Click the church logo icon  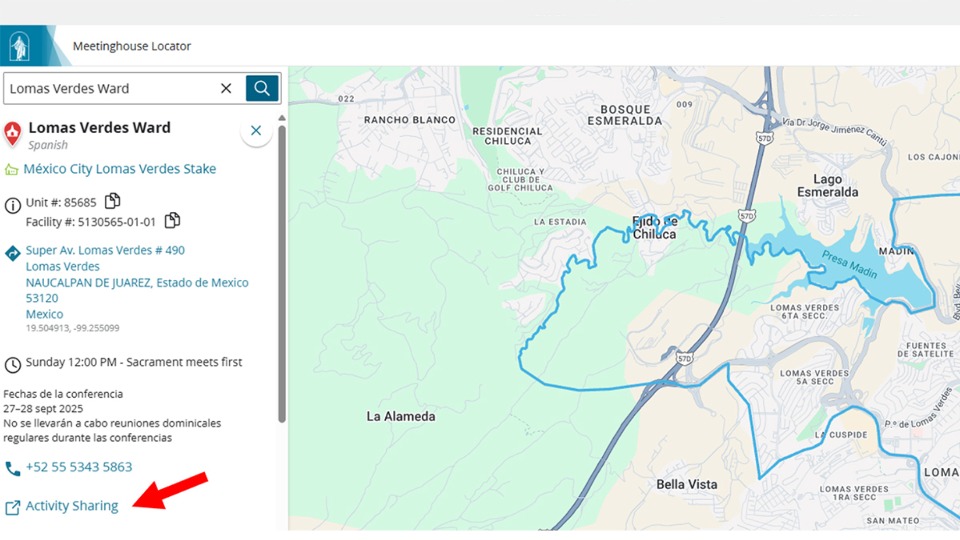[19, 46]
